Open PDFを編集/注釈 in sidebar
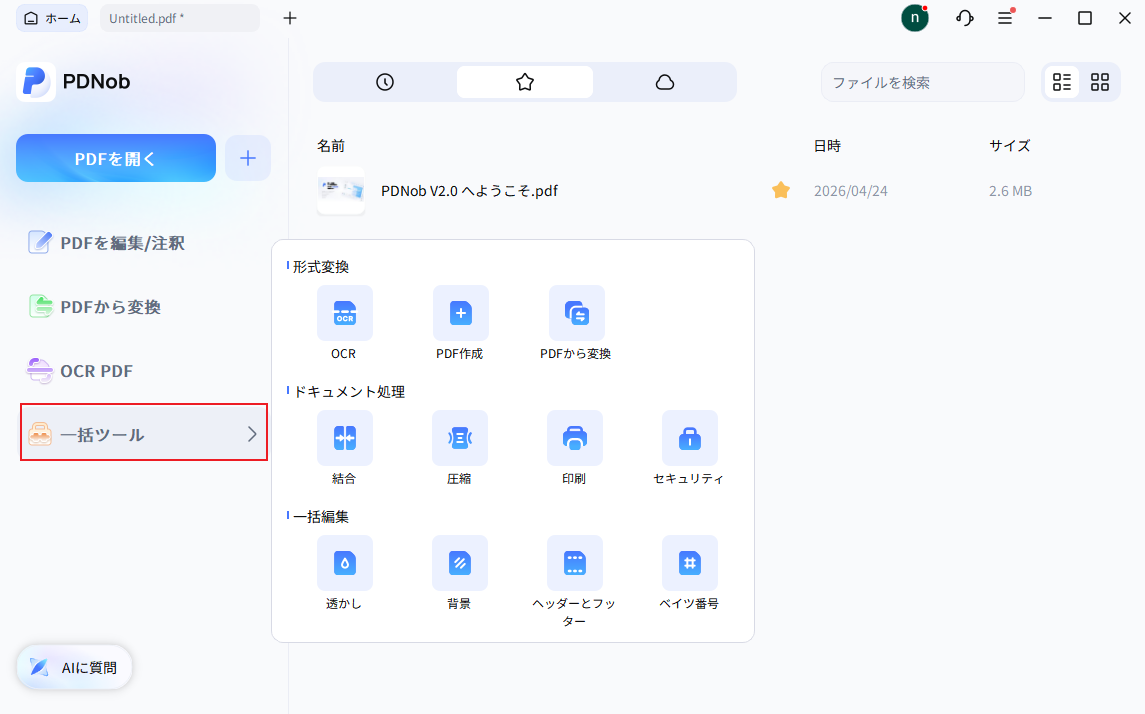1145x714 pixels. click(x=107, y=242)
